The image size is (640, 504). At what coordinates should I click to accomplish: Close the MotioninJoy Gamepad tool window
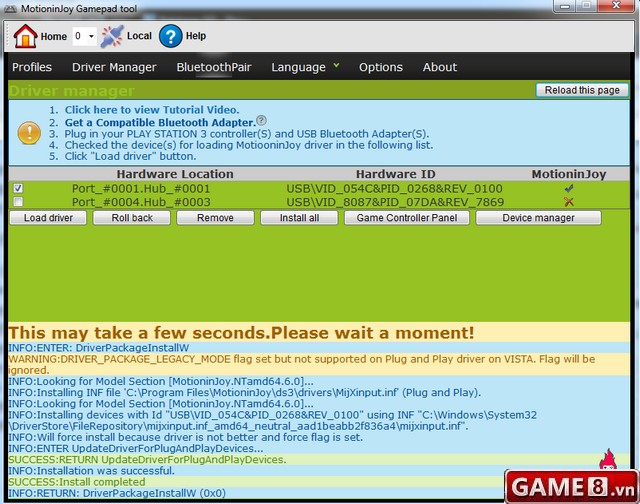pyautogui.click(x=617, y=5)
